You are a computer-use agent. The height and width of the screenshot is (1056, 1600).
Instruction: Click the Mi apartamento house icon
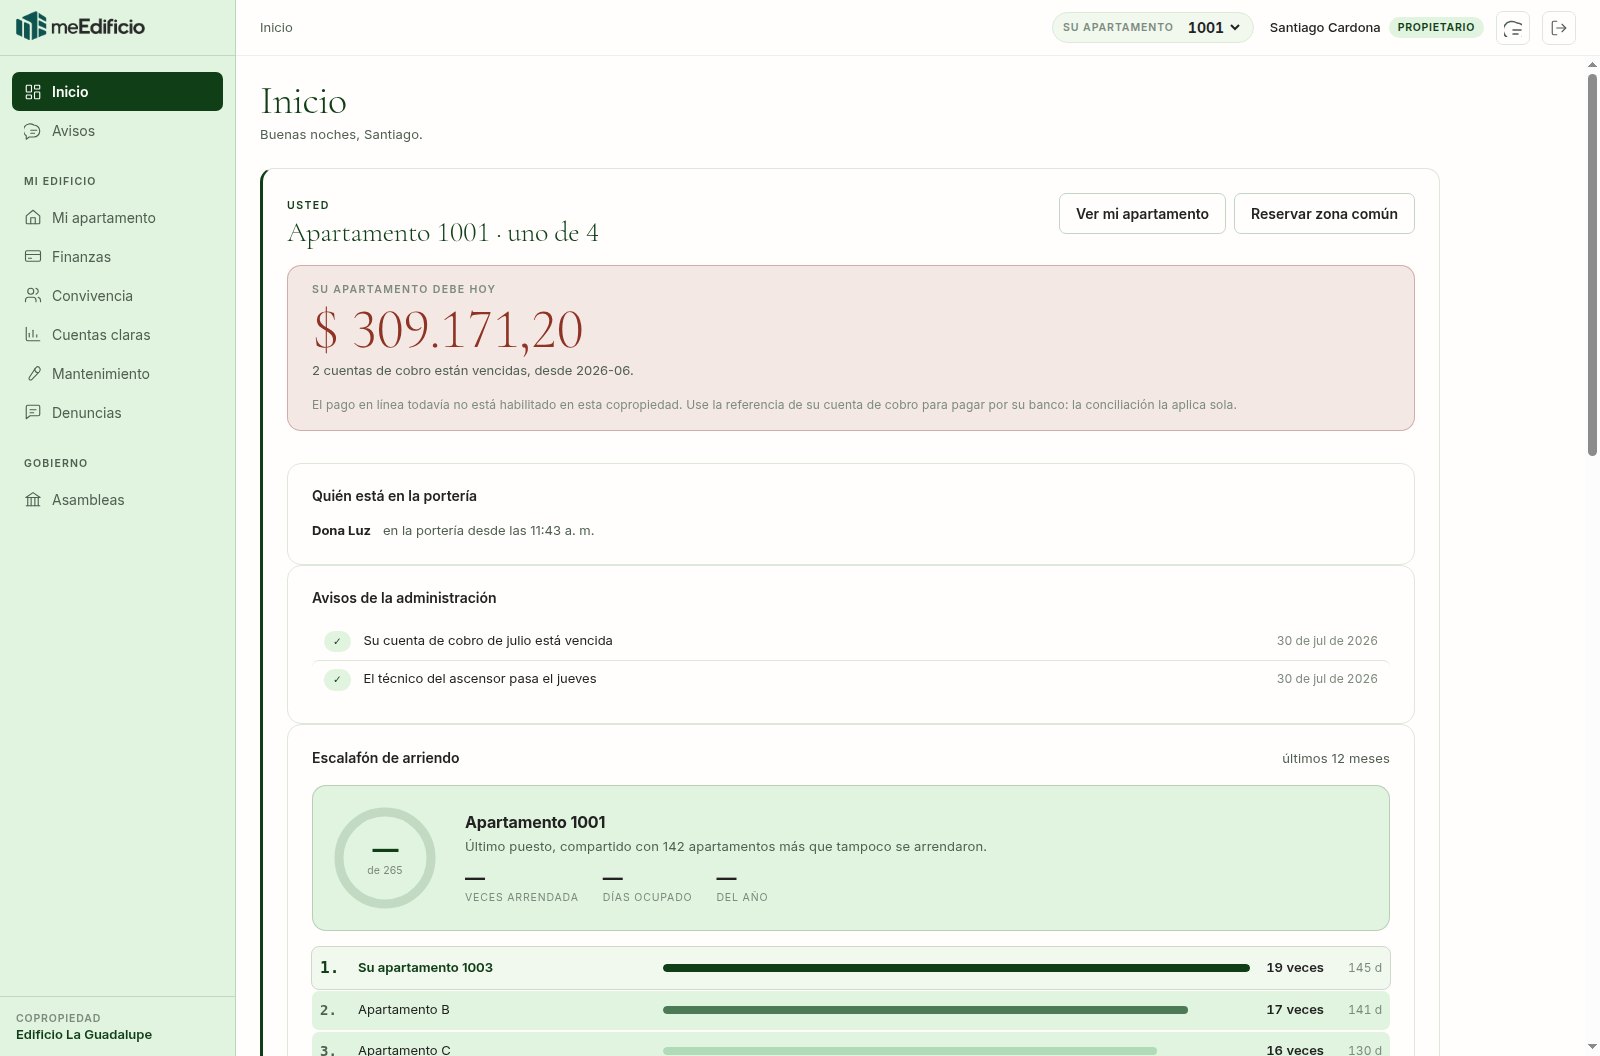tap(33, 218)
